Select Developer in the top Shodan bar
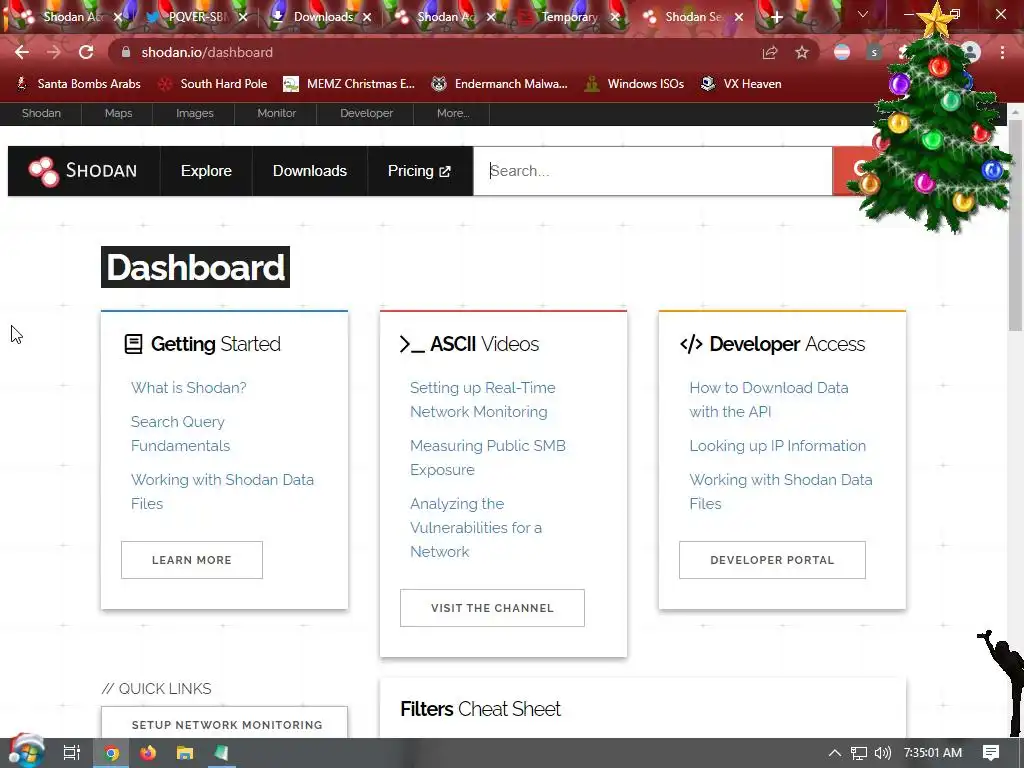 (x=366, y=113)
